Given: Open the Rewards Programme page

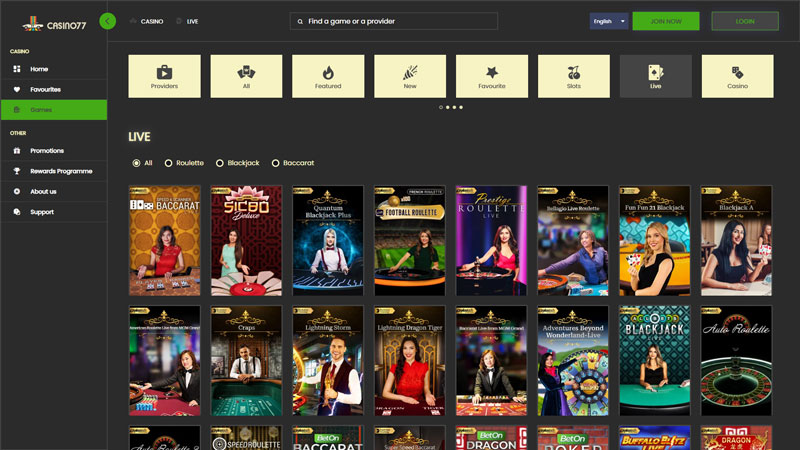Looking at the screenshot, I should pos(54,171).
